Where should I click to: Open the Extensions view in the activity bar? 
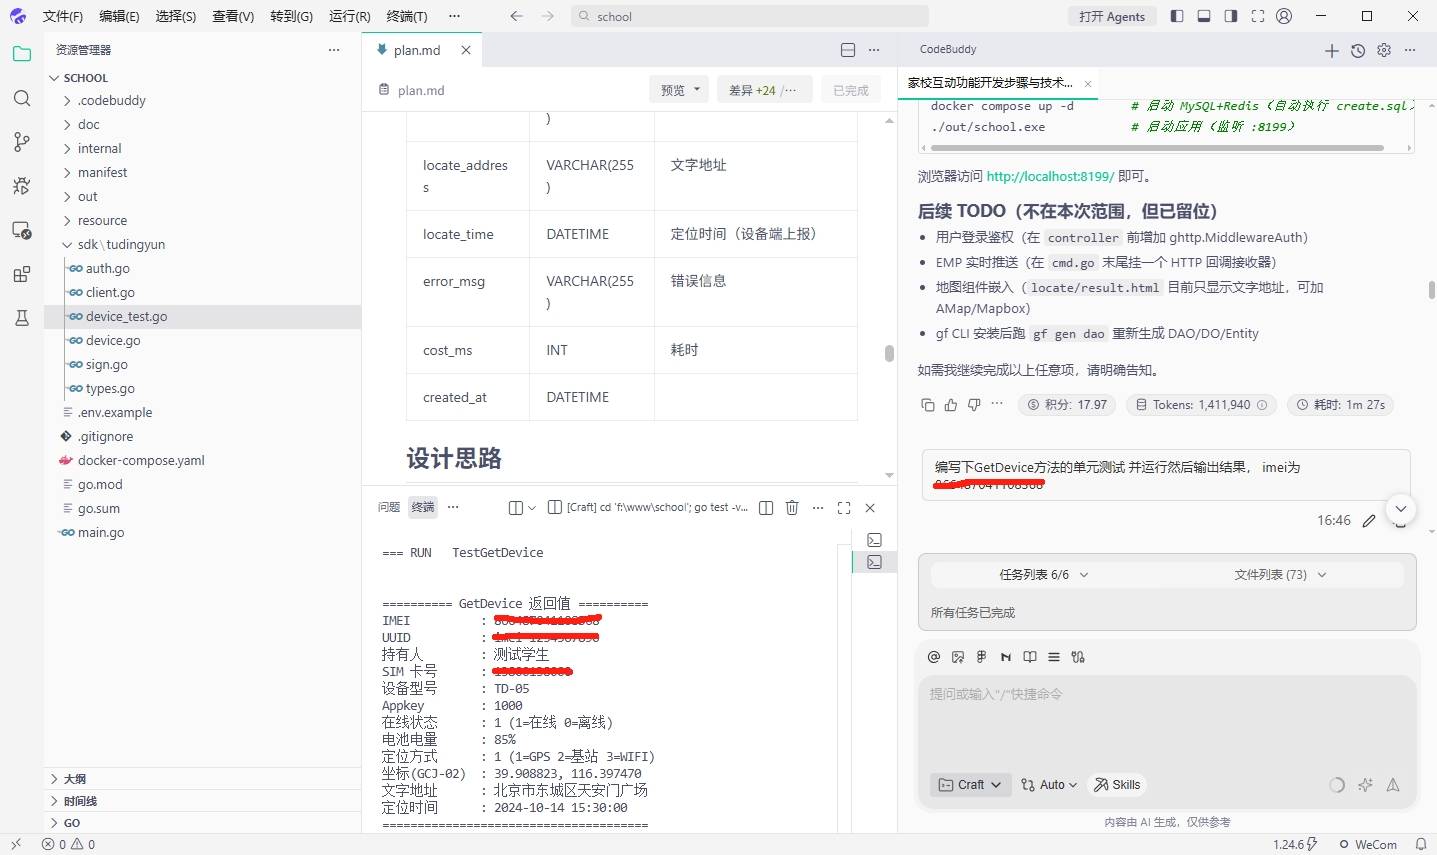point(22,274)
